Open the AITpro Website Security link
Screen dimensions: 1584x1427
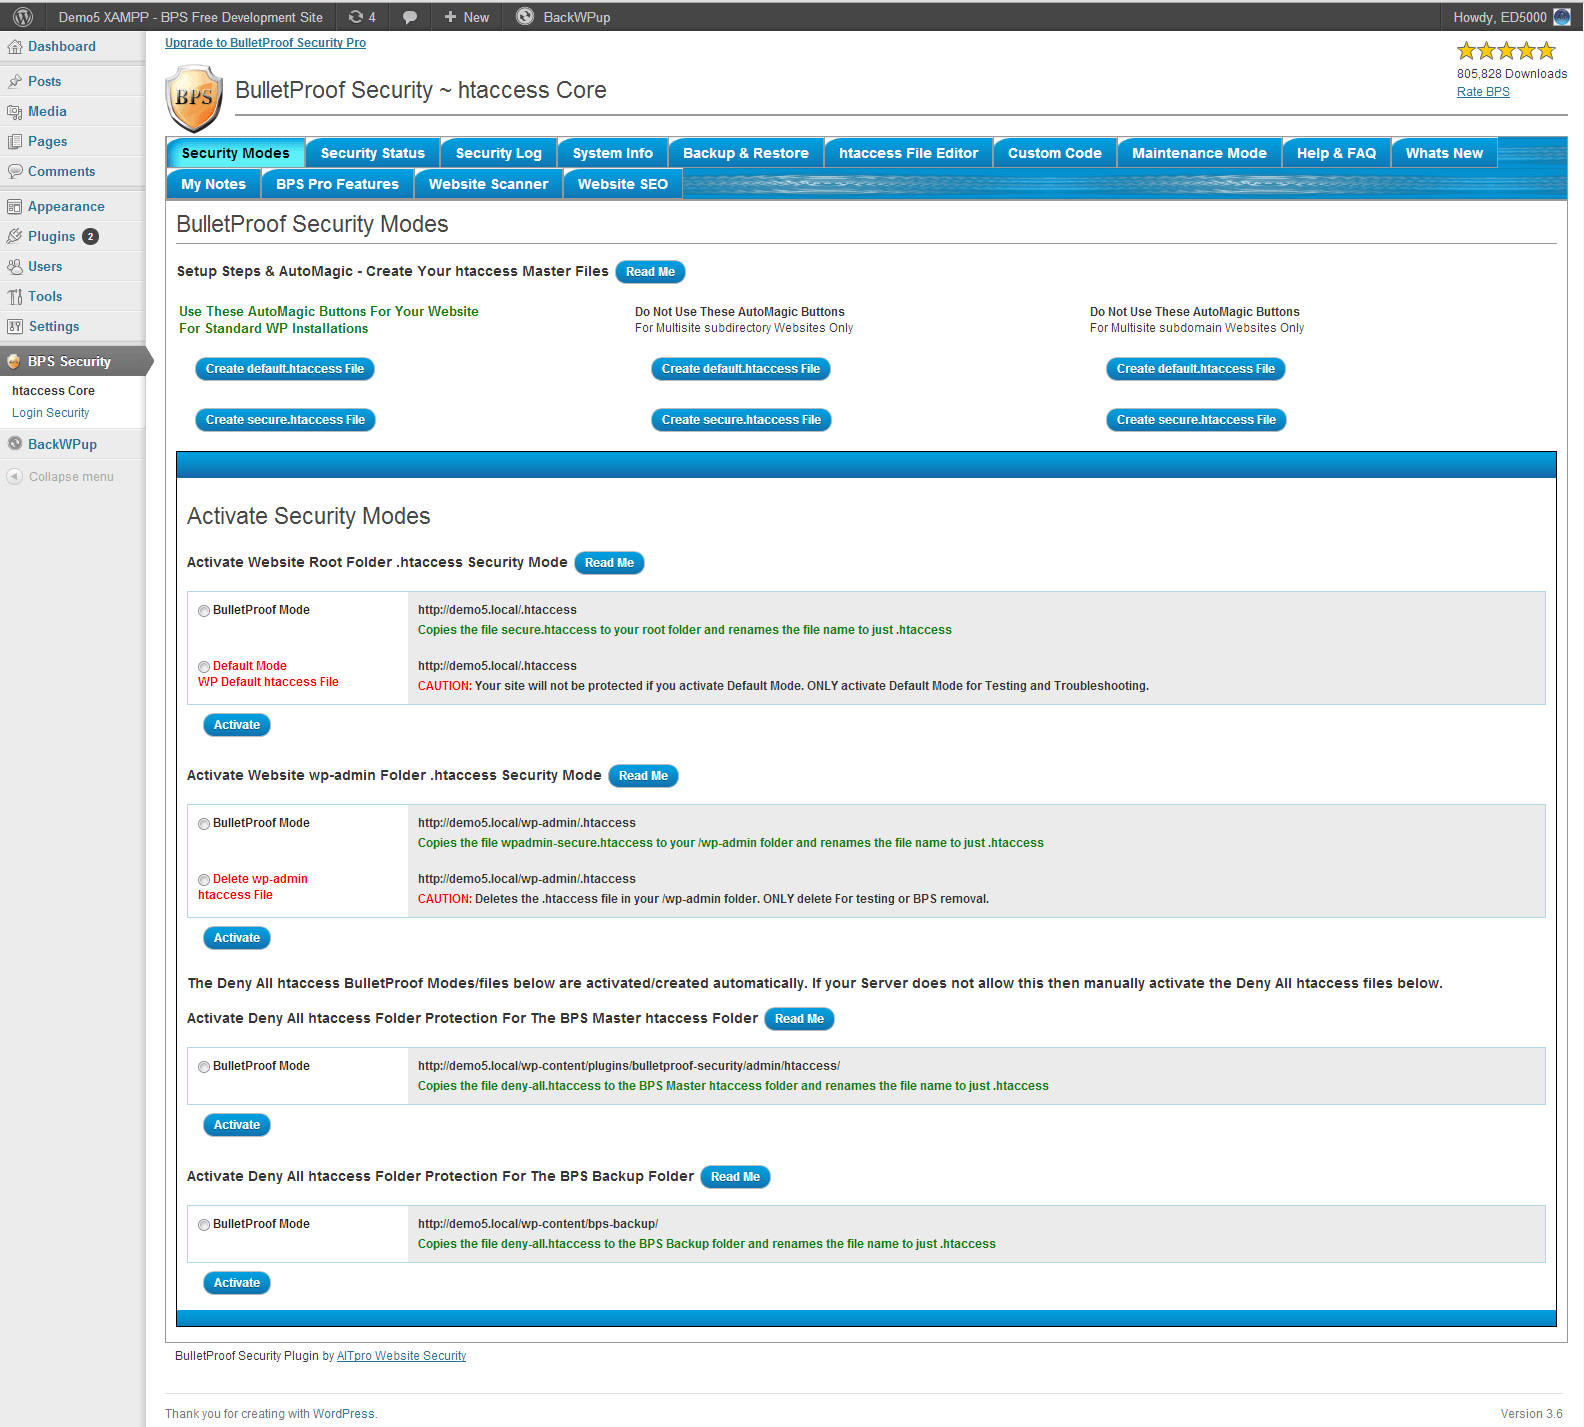coord(401,1356)
